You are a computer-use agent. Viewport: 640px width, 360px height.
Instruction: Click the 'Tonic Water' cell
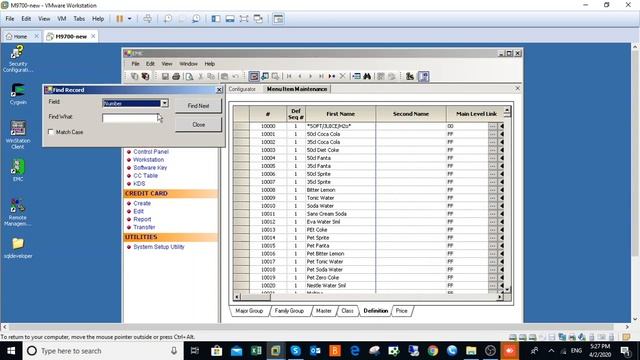[340, 198]
